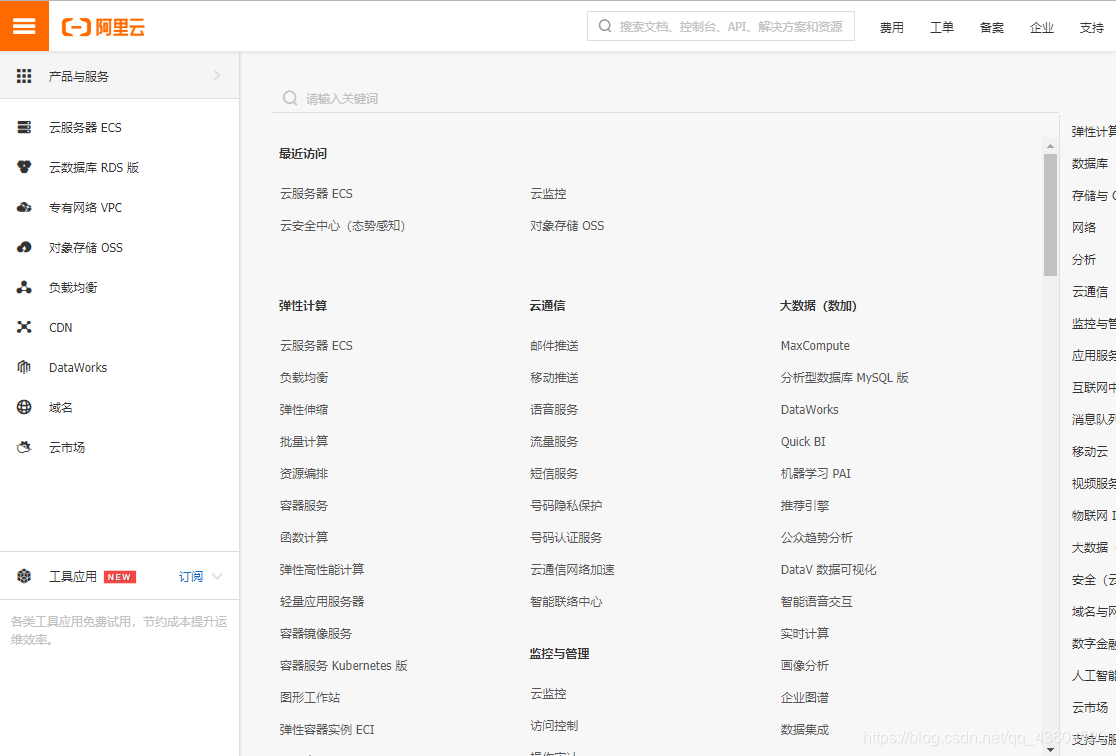
Task: Open DataV 数据可视化 link
Action: point(828,569)
